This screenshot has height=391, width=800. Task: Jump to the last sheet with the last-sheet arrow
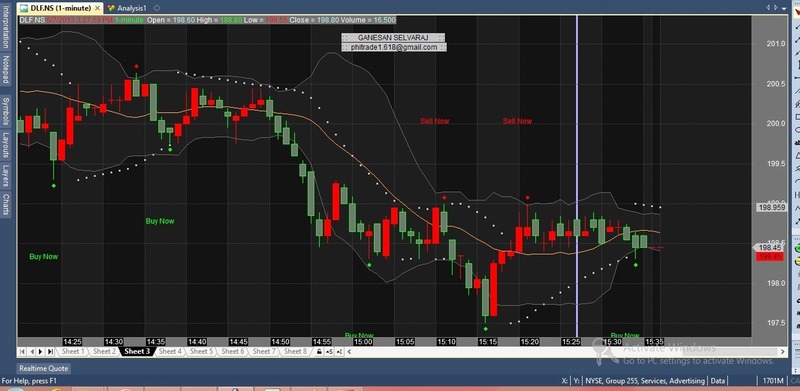50,352
